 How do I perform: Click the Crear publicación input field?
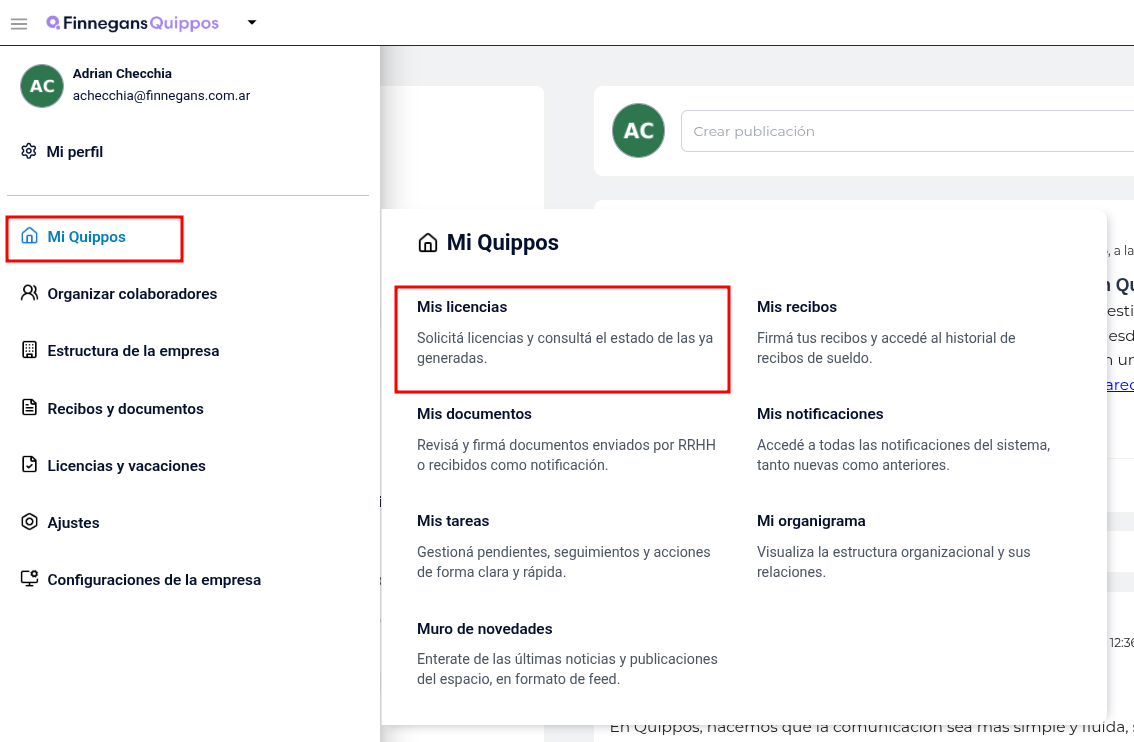pyautogui.click(x=907, y=131)
